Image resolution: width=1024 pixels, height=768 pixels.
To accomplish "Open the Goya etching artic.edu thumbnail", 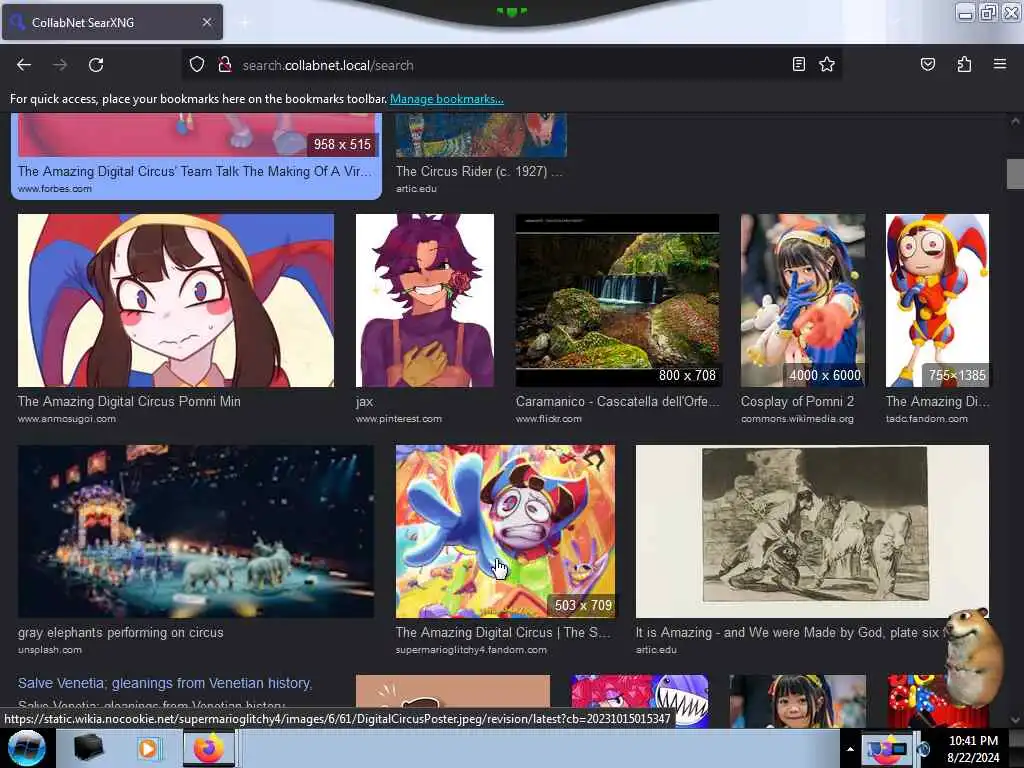I will (812, 532).
